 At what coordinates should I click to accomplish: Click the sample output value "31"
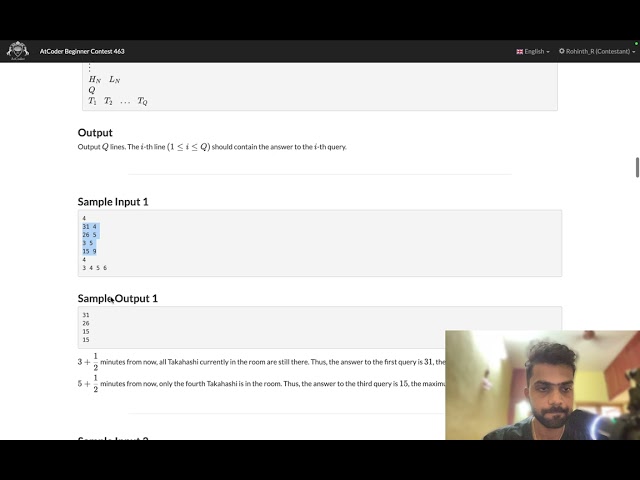point(86,315)
